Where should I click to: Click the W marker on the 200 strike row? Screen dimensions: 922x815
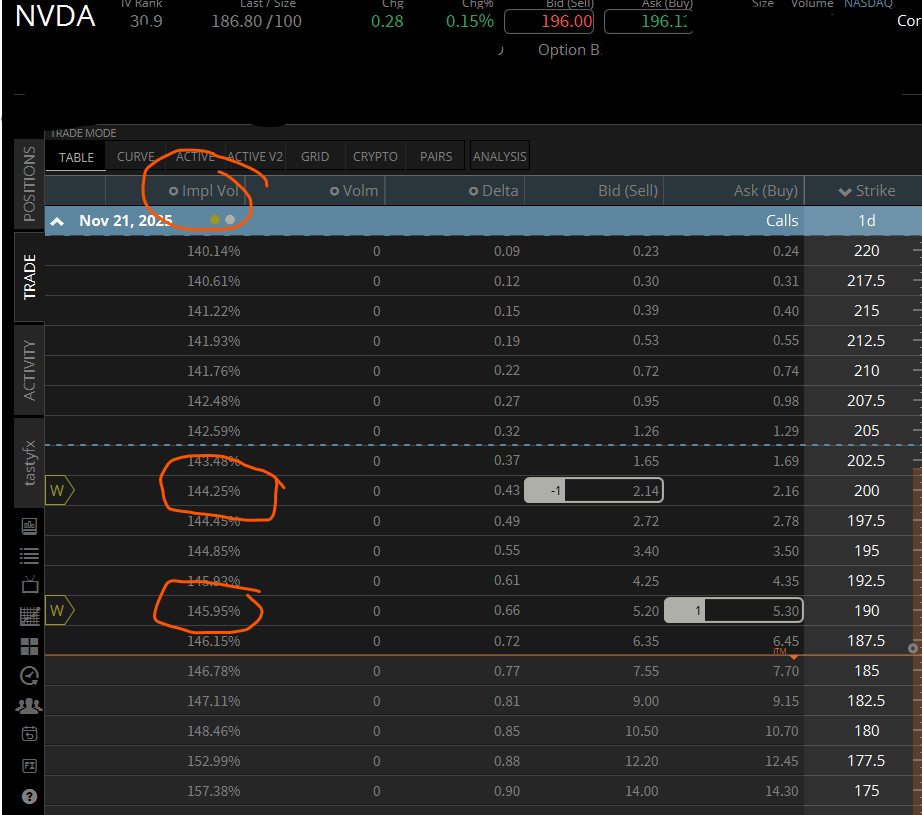pos(60,490)
